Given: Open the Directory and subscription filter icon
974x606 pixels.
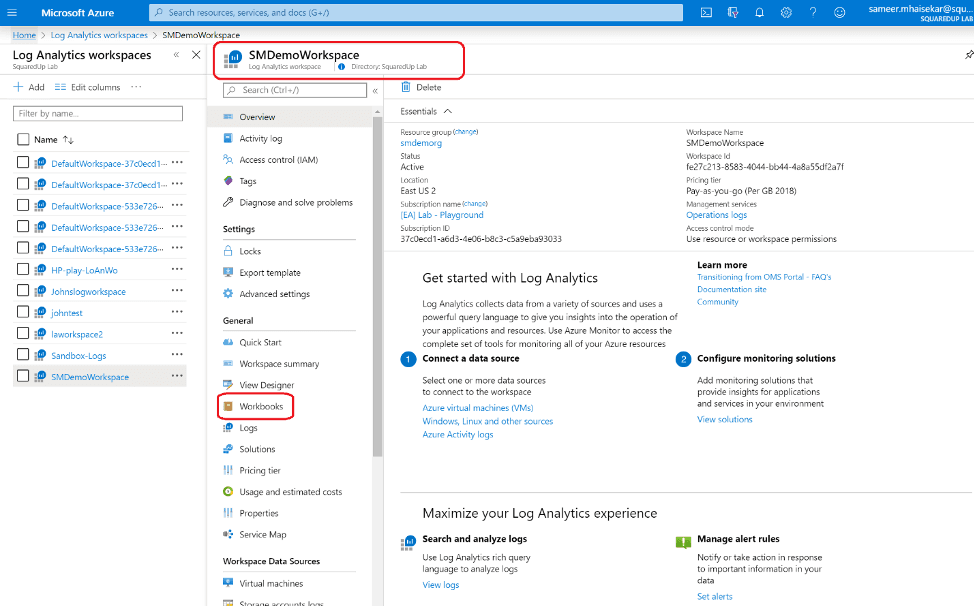Looking at the screenshot, I should coord(733,12).
